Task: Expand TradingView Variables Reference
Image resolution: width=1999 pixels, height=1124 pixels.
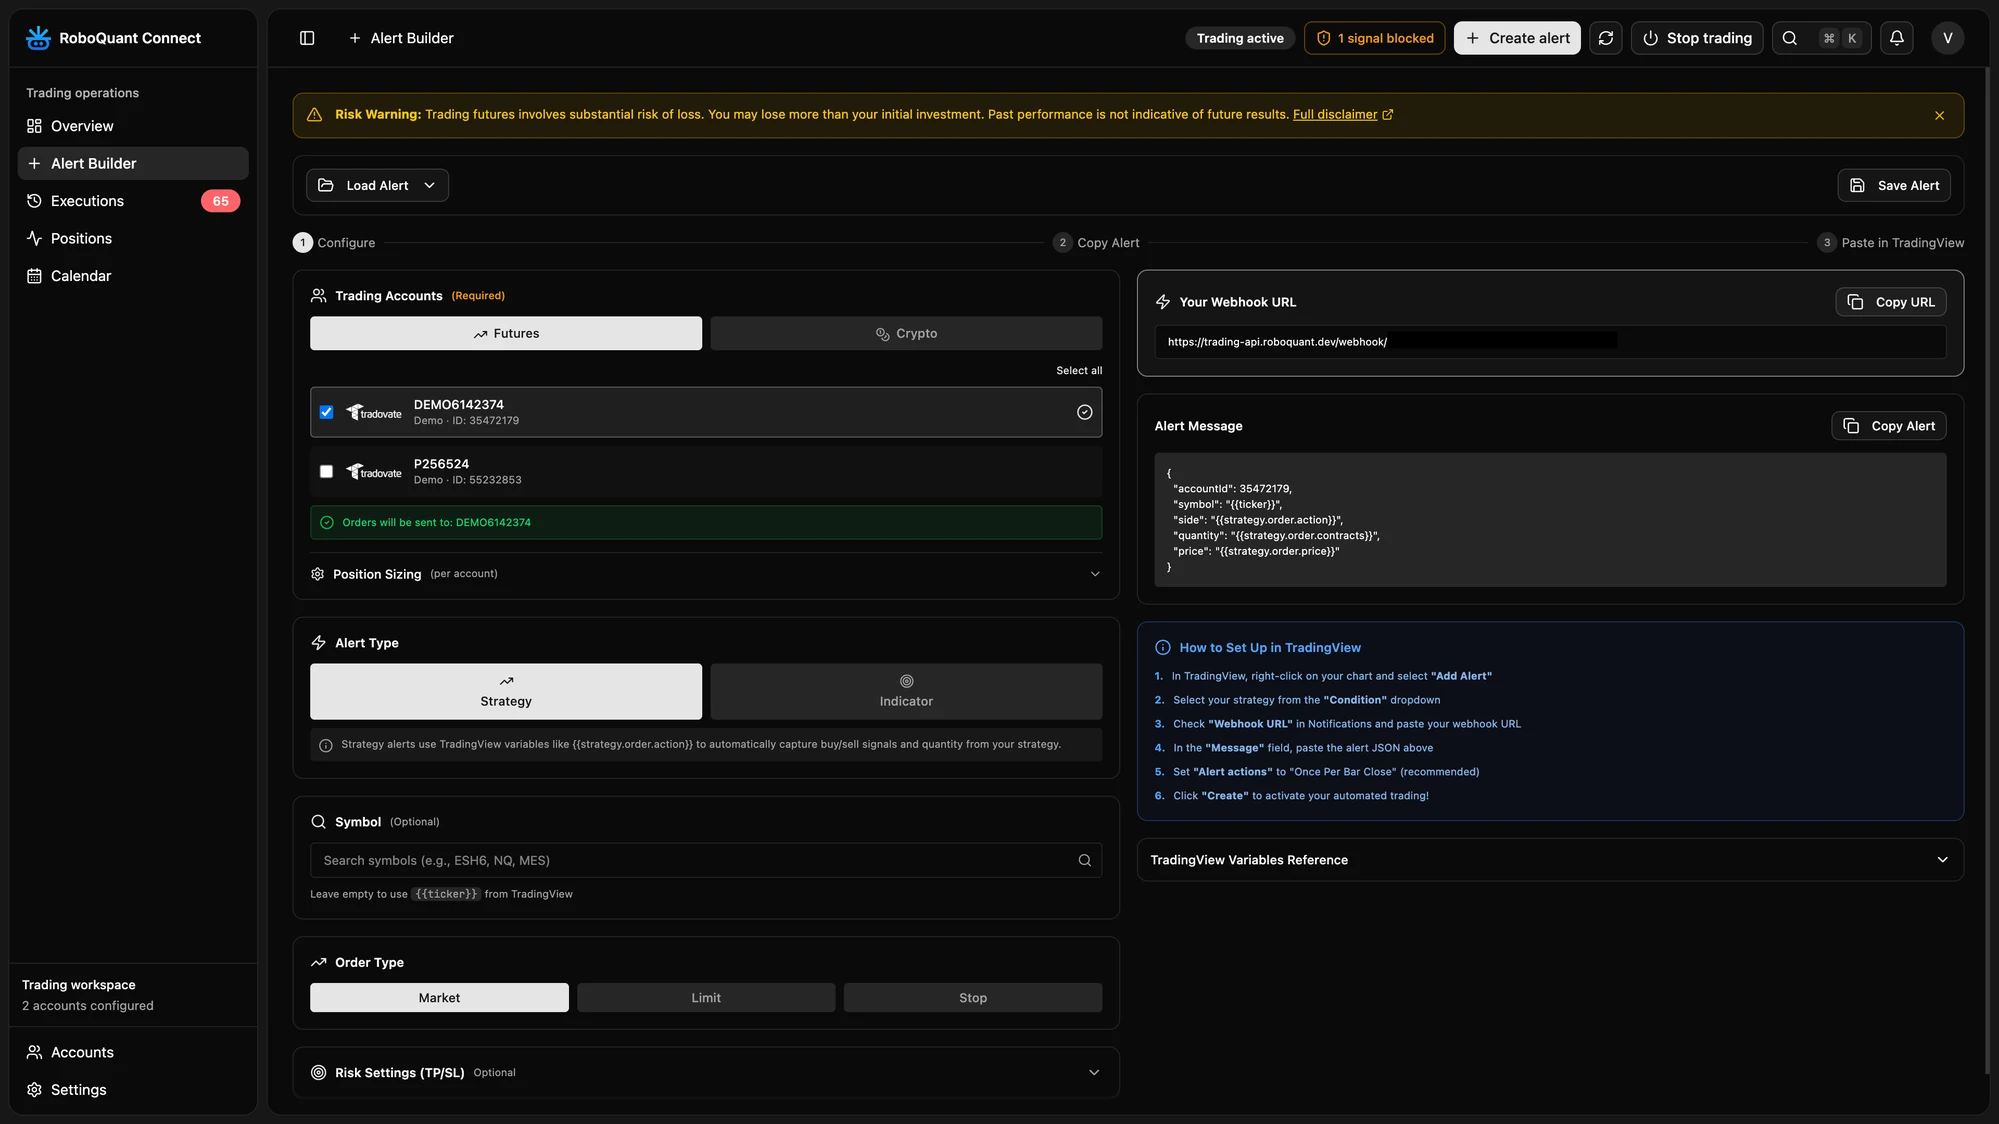Action: point(1550,860)
